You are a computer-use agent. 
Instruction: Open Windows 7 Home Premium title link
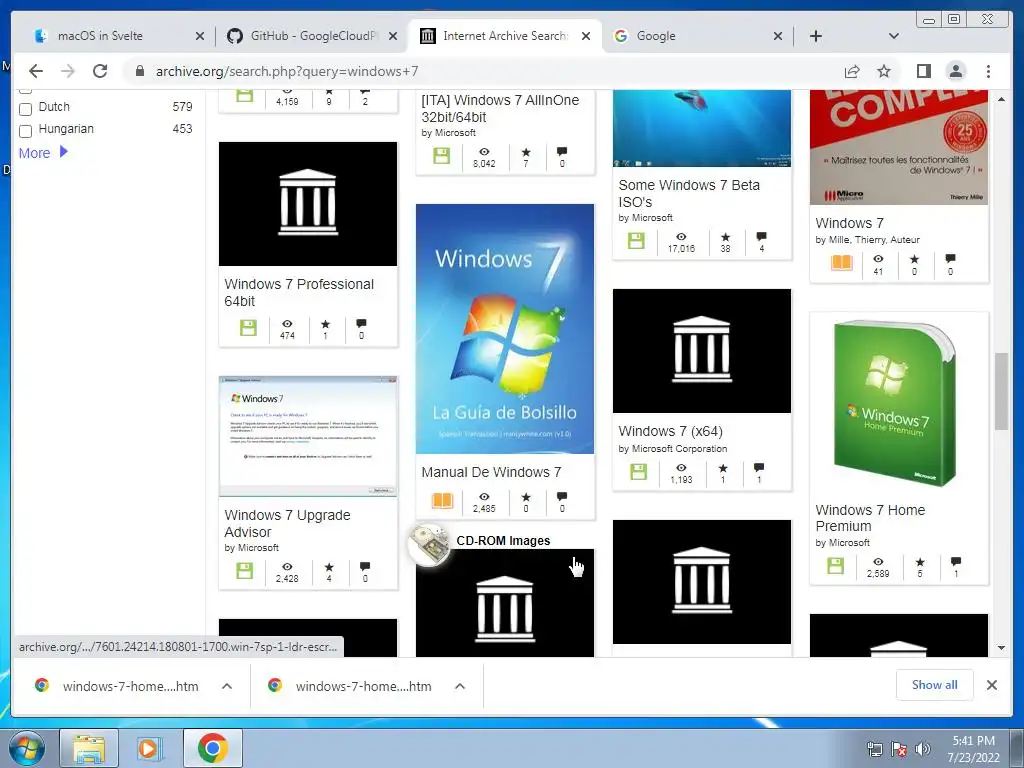870,518
